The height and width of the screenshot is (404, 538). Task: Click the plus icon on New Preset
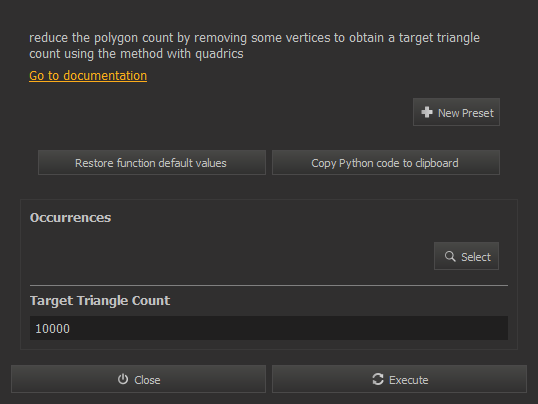tap(427, 112)
